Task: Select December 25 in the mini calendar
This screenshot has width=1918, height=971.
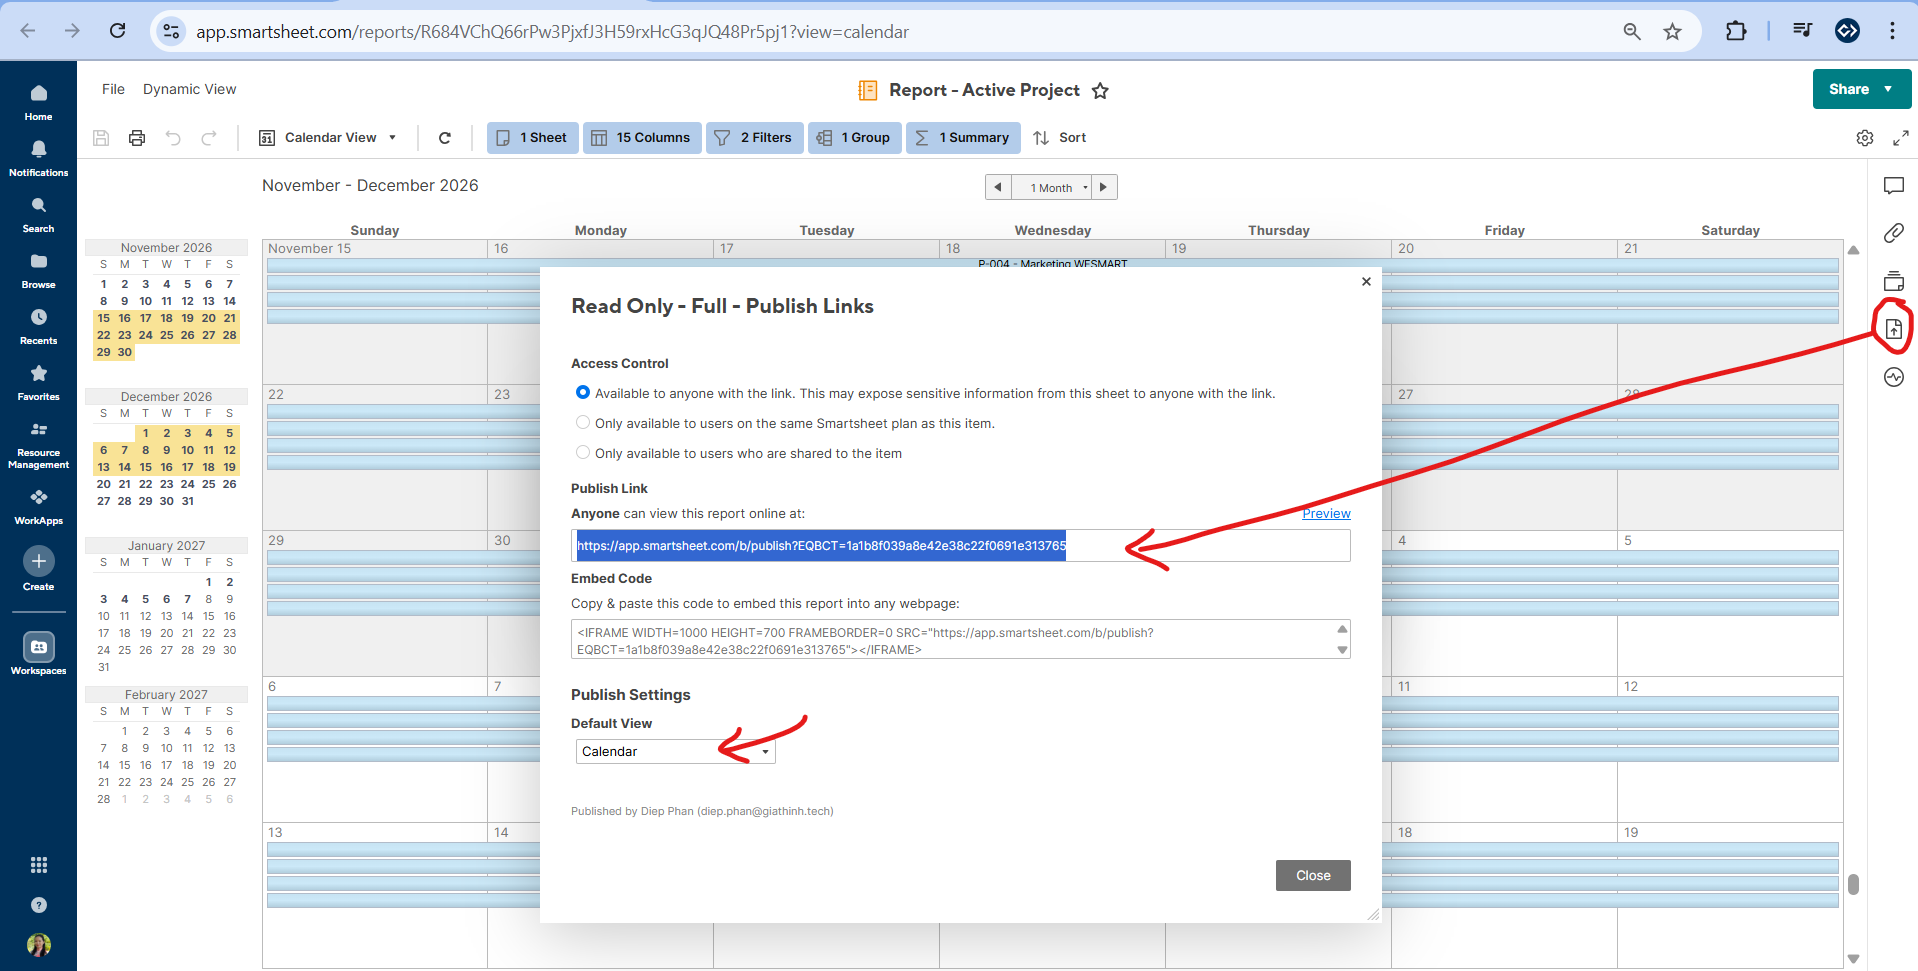Action: [208, 484]
